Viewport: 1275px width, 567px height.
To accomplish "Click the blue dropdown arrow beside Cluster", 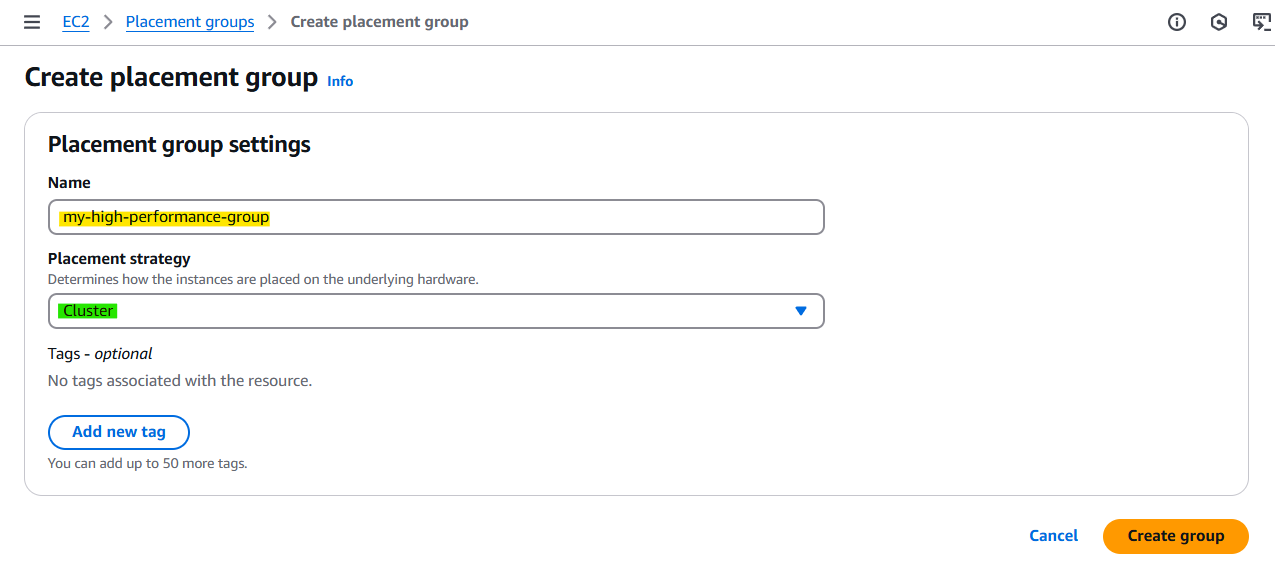I will [x=800, y=311].
